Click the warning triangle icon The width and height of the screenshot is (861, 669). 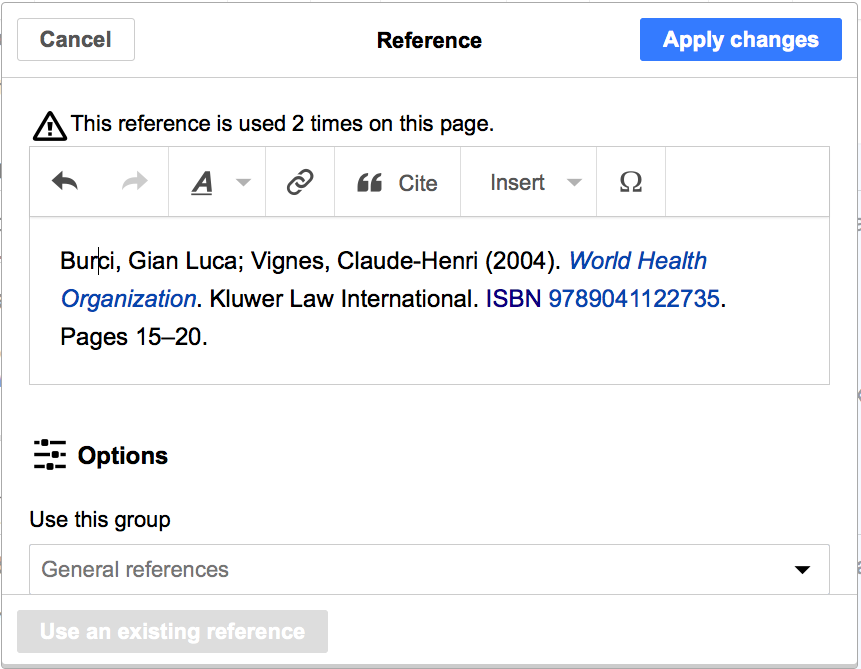pyautogui.click(x=49, y=126)
